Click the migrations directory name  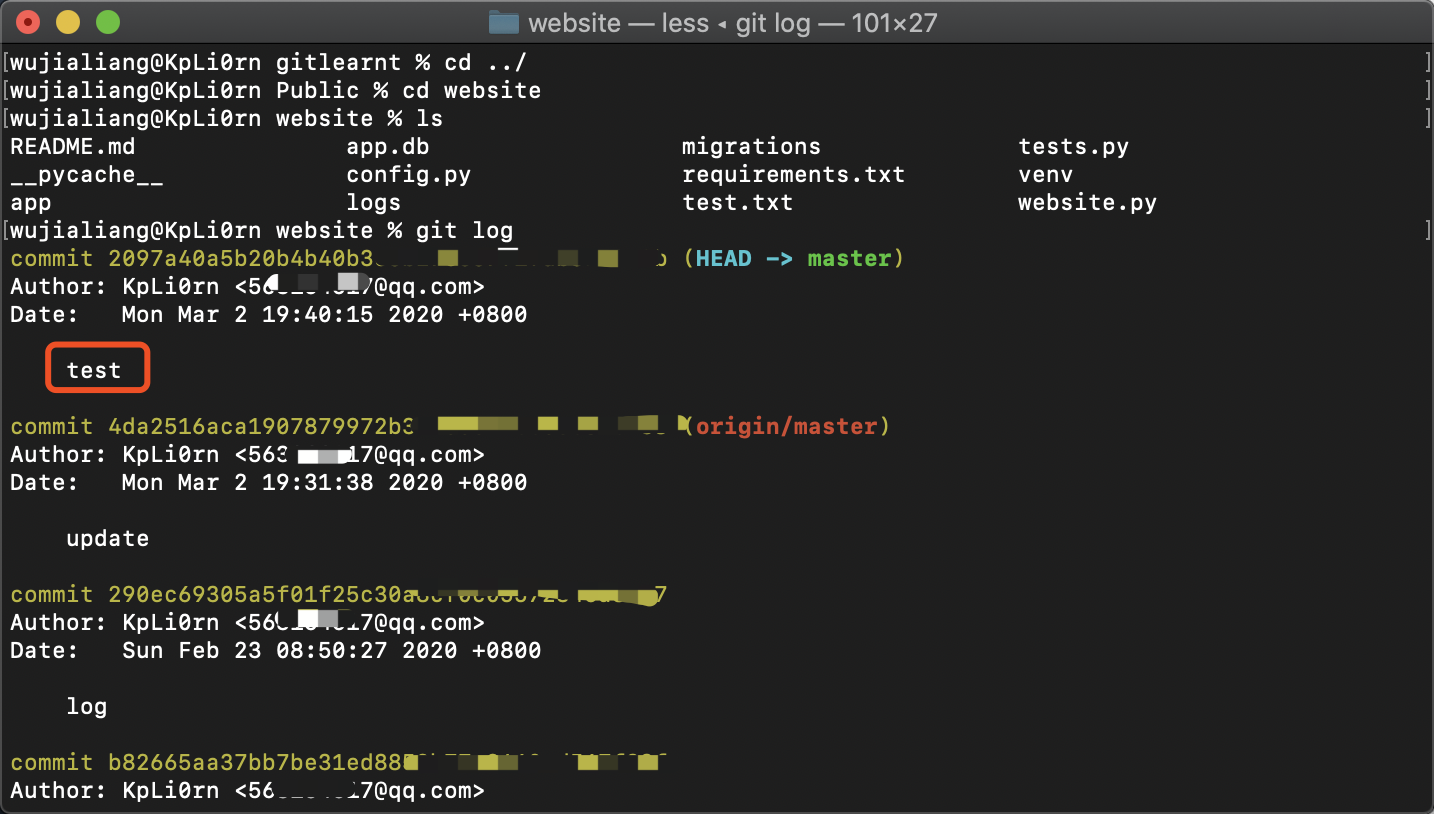[x=751, y=147]
